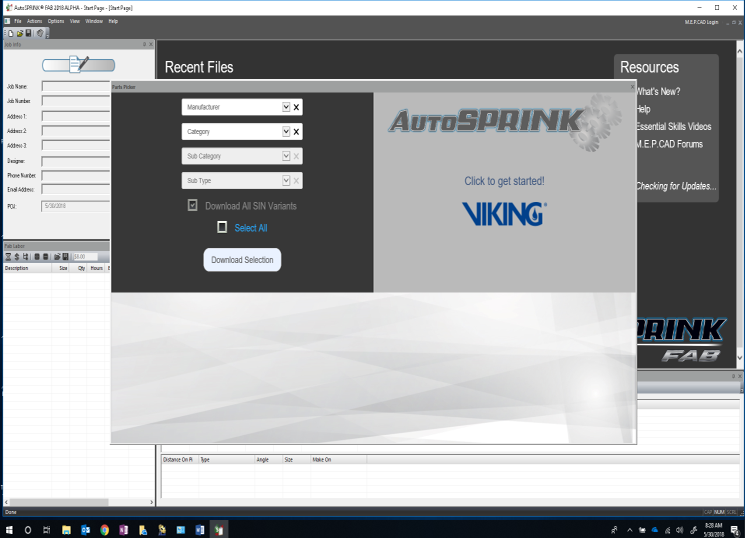The height and width of the screenshot is (538, 745).
Task: Click the Hours column header in Fab Labor
Action: (96, 269)
